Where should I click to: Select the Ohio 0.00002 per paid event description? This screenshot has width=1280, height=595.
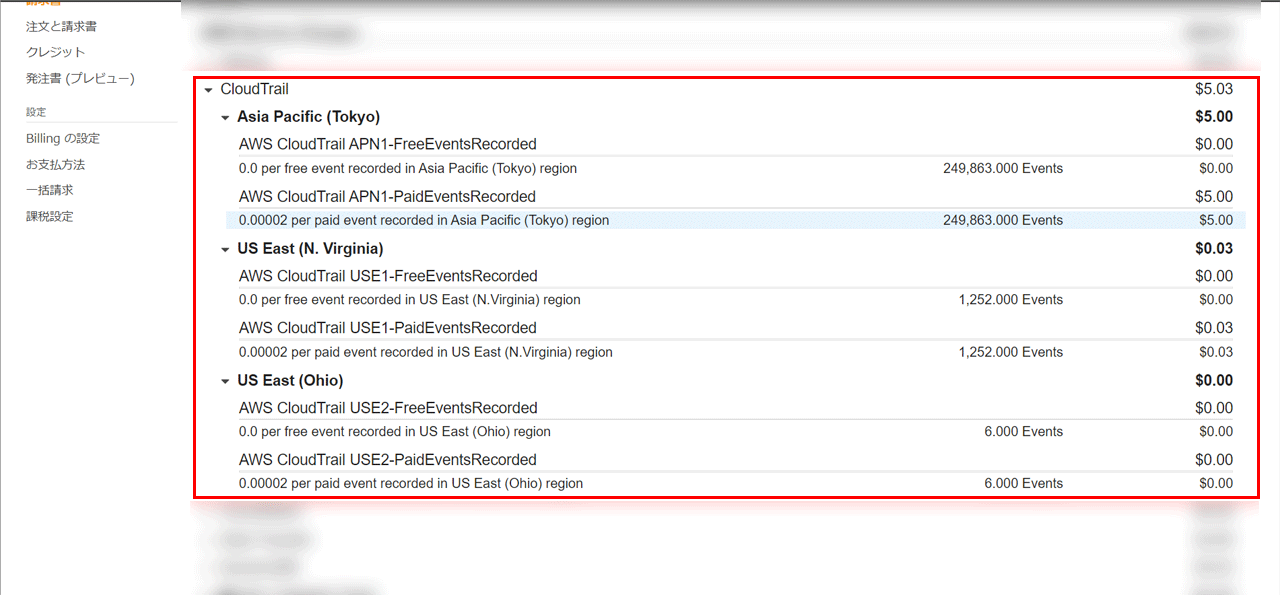[x=411, y=484]
